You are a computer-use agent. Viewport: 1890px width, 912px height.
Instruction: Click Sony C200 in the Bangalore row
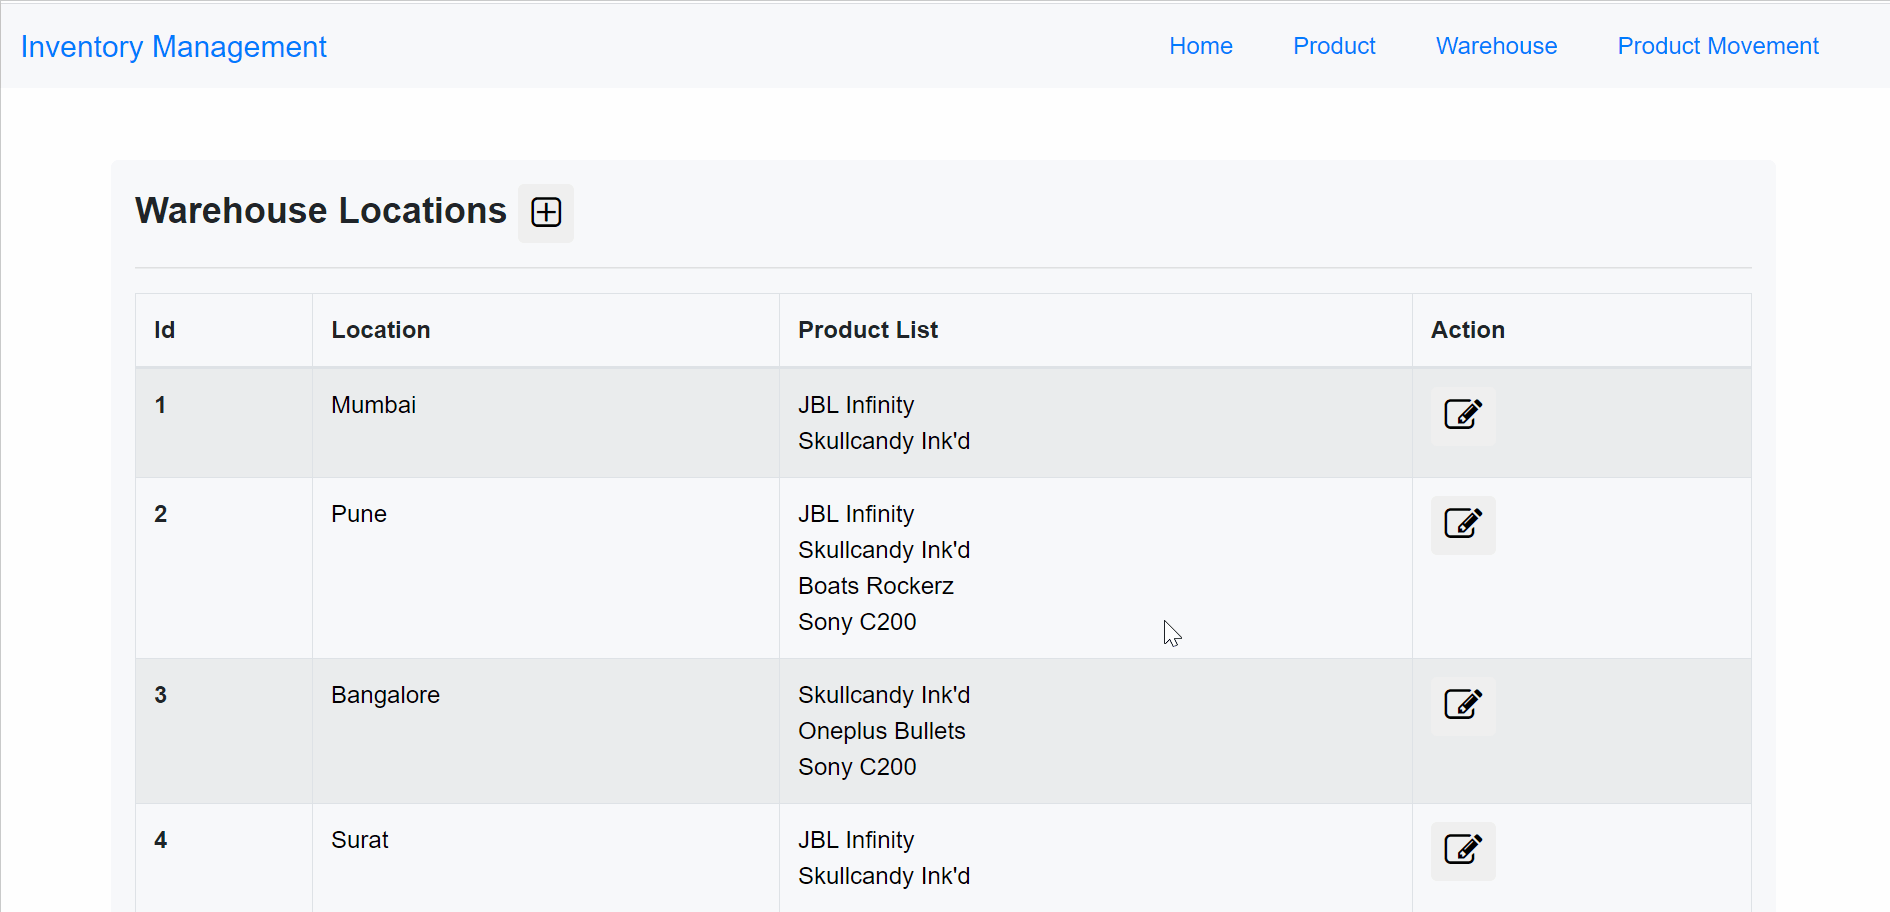[857, 767]
